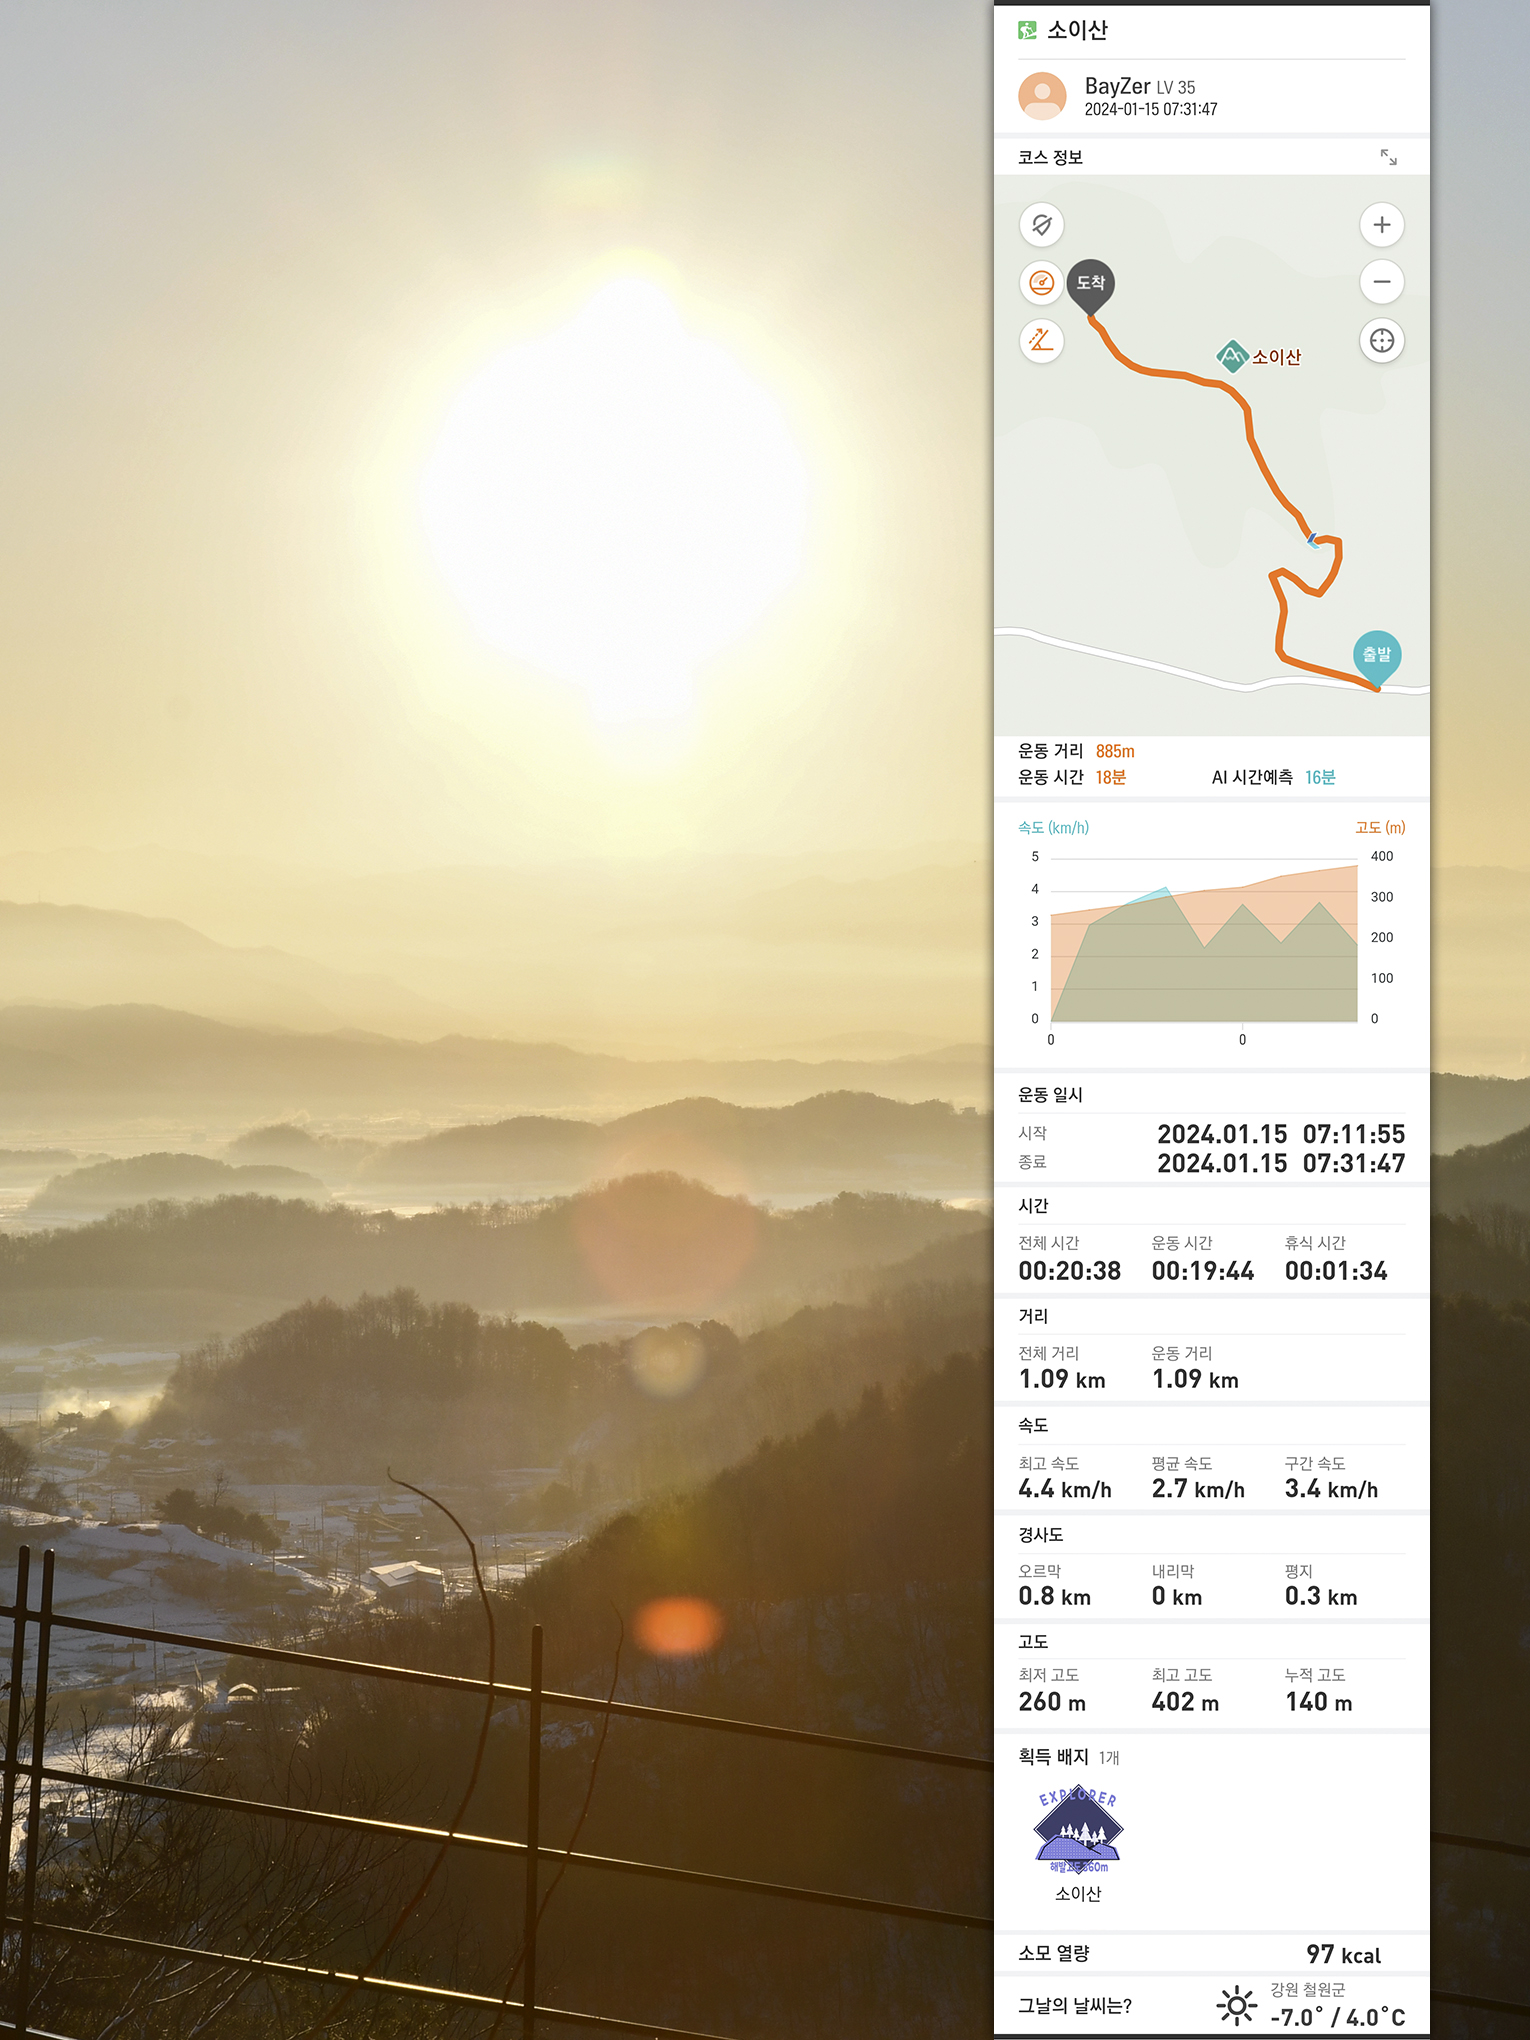The height and width of the screenshot is (2040, 1530).
Task: Click the flat 0.3 km value
Action: coord(1321,1596)
